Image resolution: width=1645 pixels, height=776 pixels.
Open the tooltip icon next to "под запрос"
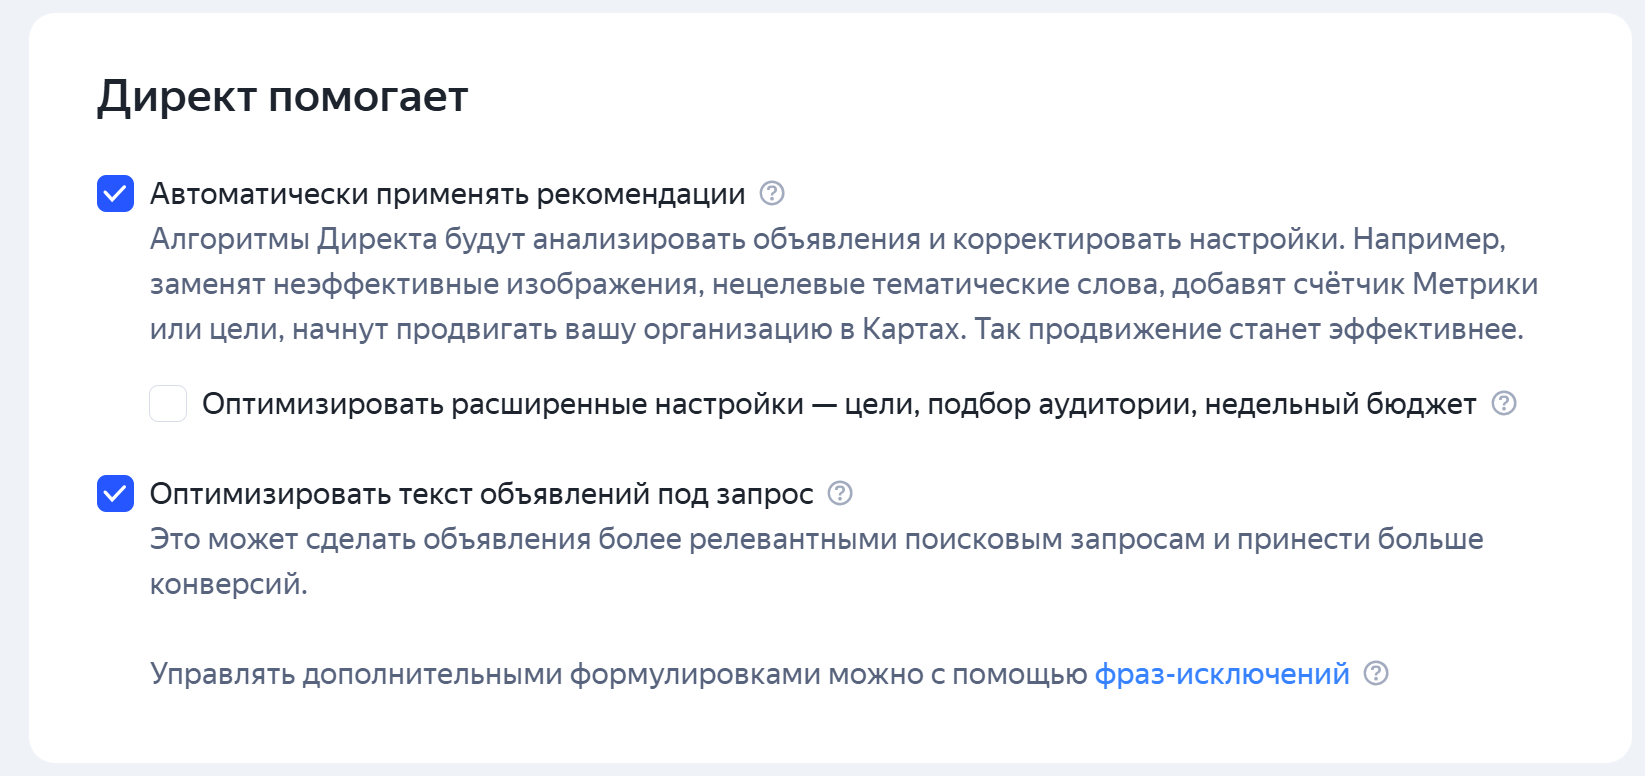coord(840,493)
